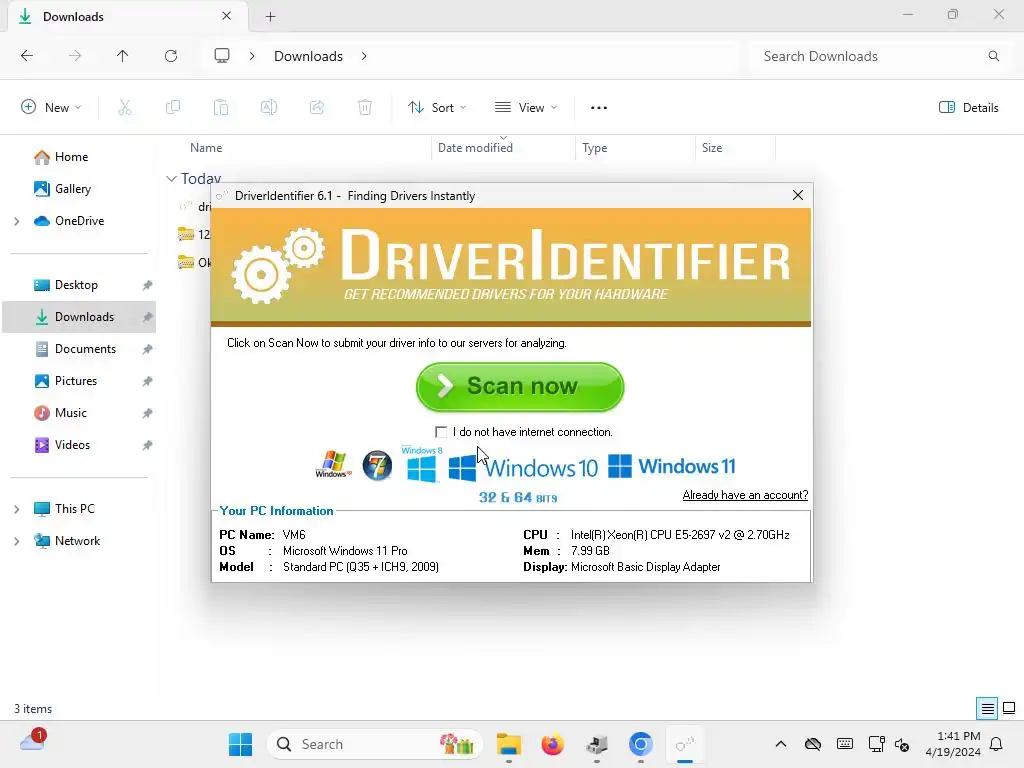Add a new File Explorer tab
The image size is (1024, 768).
[x=270, y=16]
